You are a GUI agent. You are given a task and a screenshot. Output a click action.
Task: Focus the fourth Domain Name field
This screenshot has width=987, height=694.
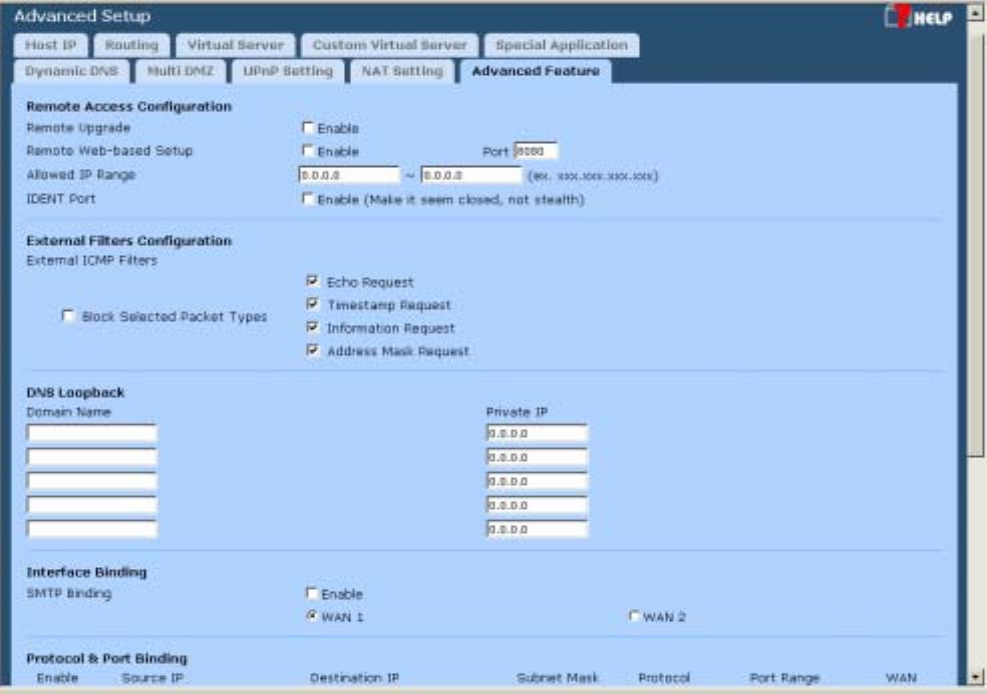pyautogui.click(x=92, y=505)
